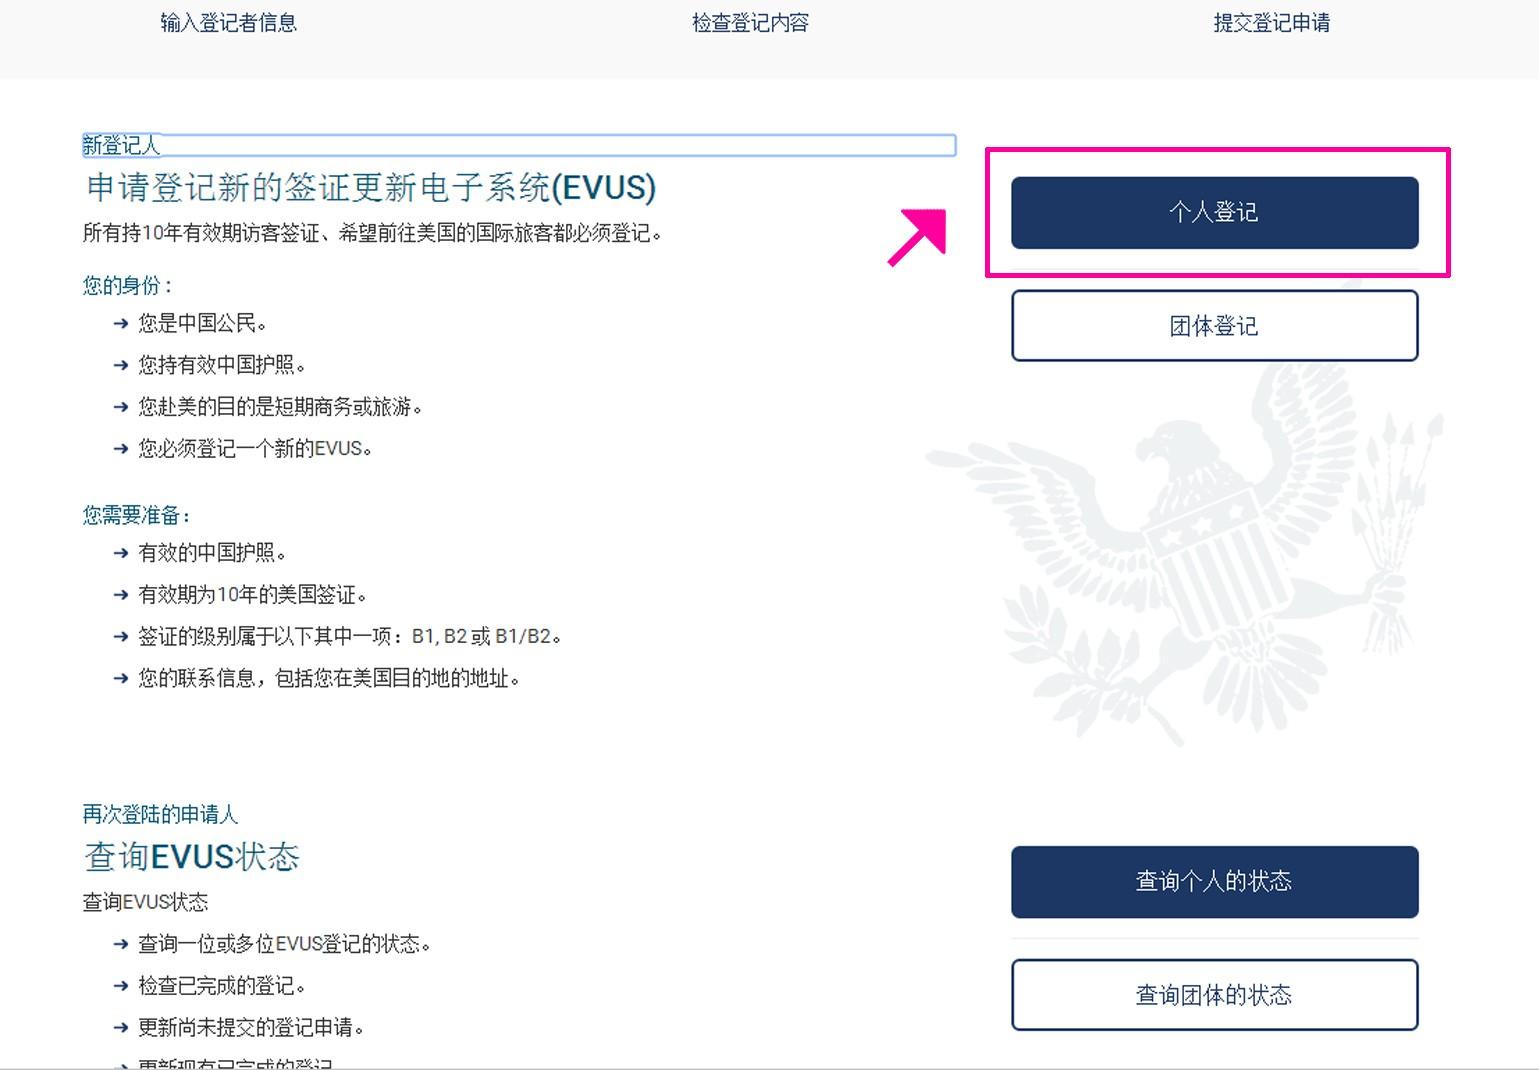Image resolution: width=1539 pixels, height=1070 pixels.
Task: Click the highlighted 个人登记 button
Action: [x=1214, y=211]
